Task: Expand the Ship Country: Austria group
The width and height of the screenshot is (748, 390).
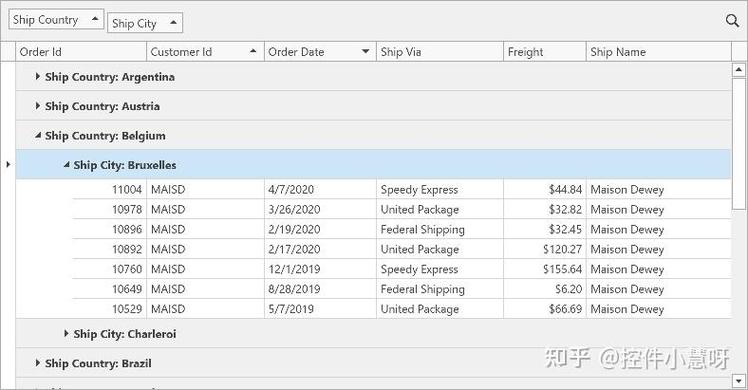Action: click(38, 106)
